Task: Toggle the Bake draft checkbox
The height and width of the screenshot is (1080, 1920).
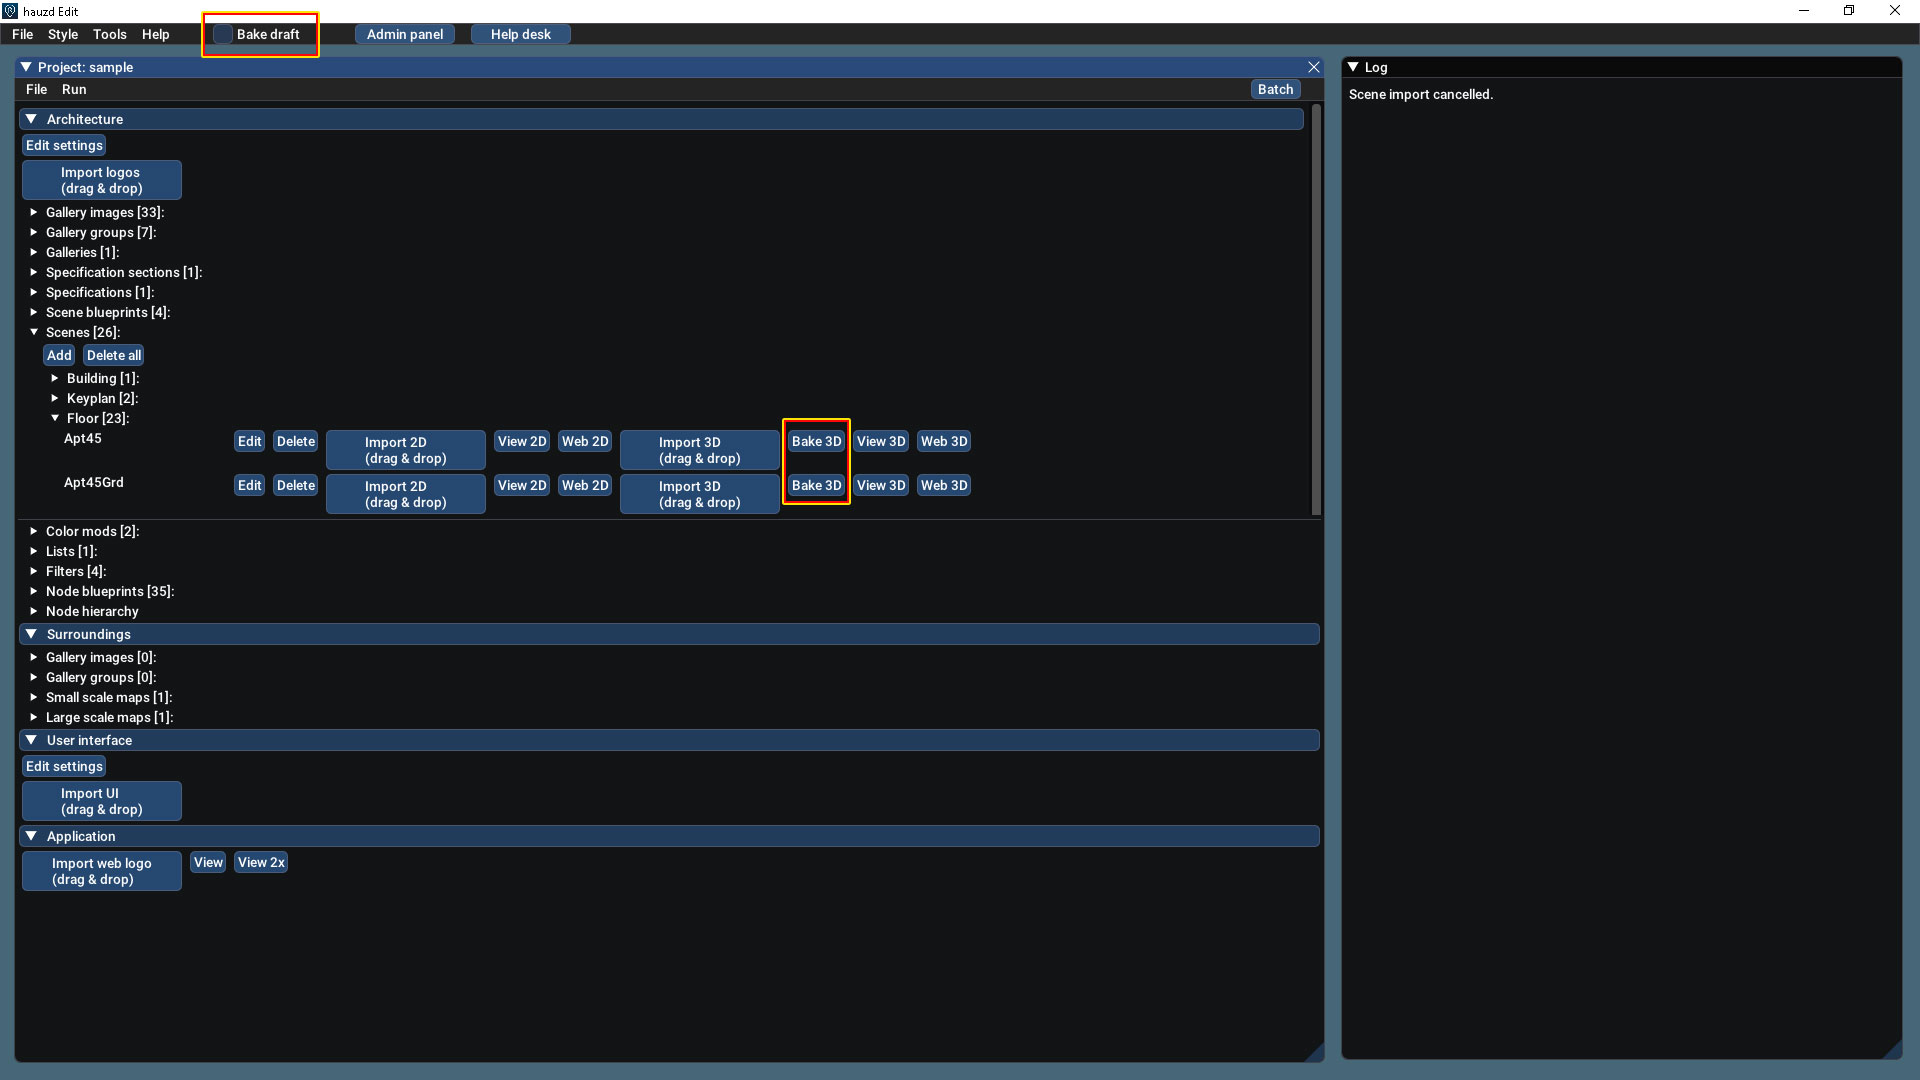Action: [223, 34]
